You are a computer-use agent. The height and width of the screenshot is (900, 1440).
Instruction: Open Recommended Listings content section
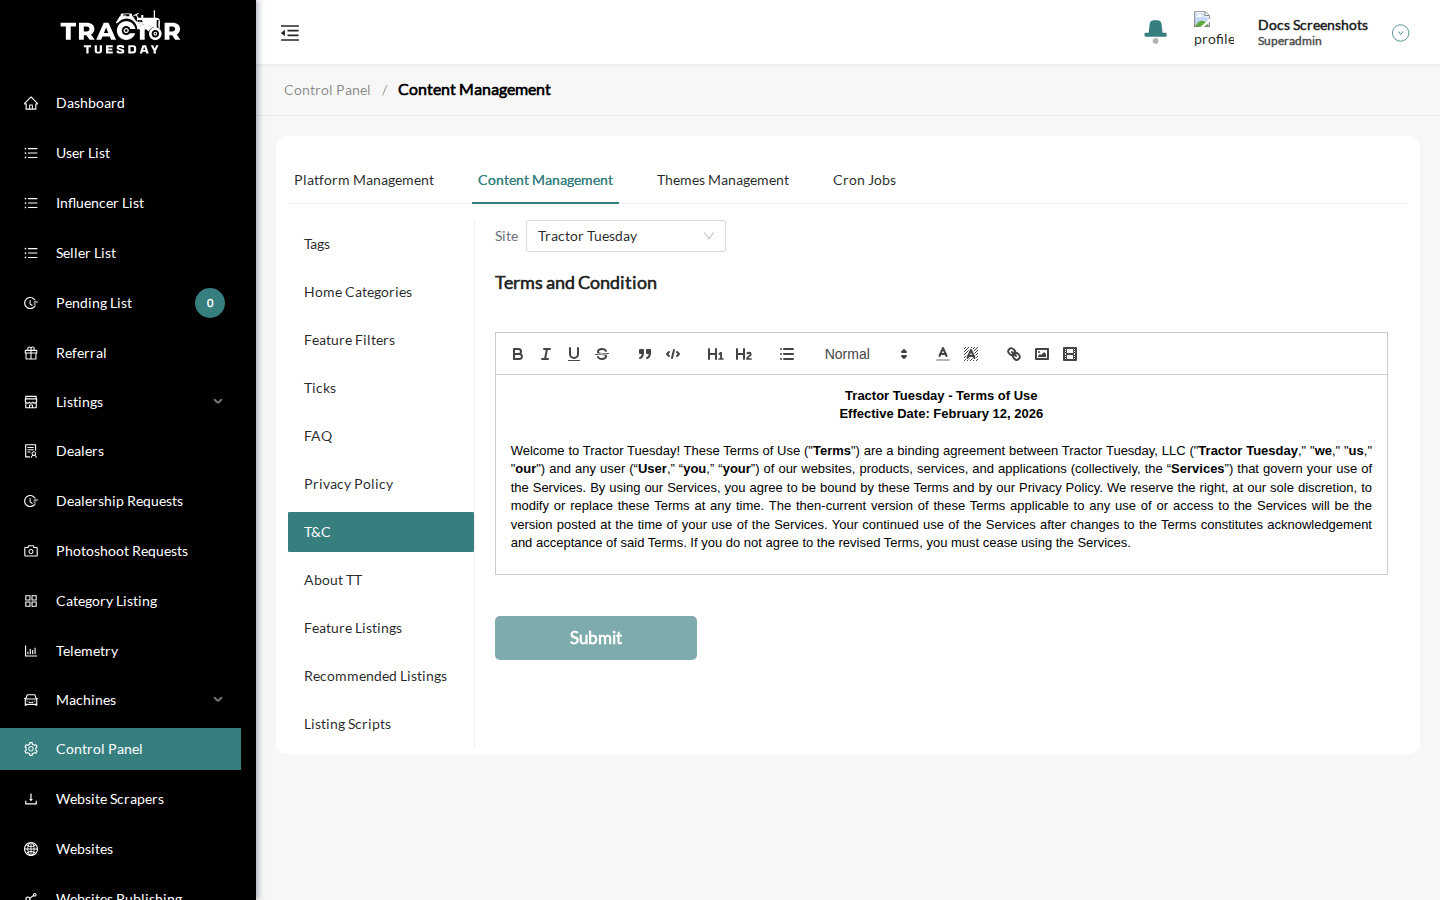click(x=381, y=676)
